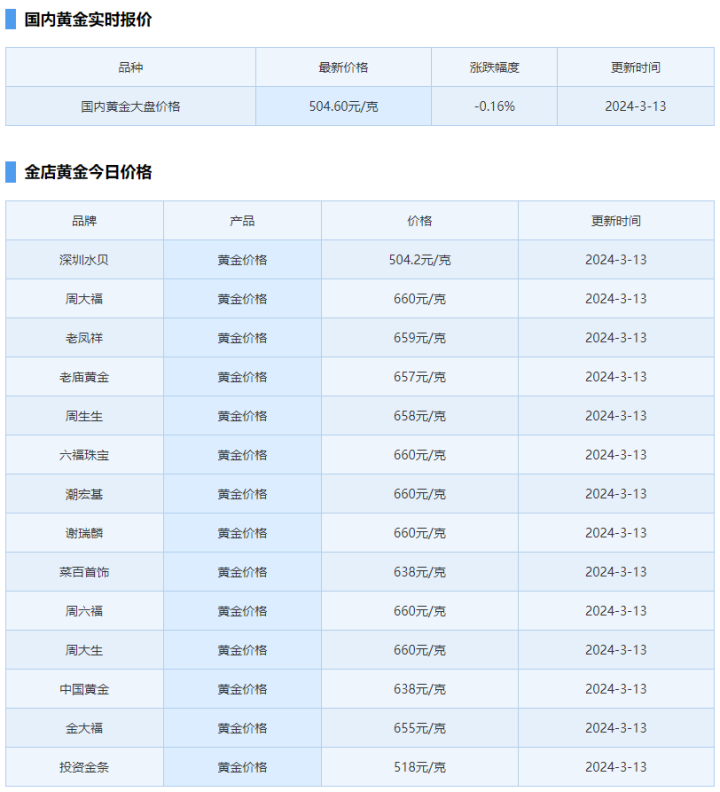The width and height of the screenshot is (720, 792).
Task: Select the 最新价格 column header
Action: pos(343,68)
